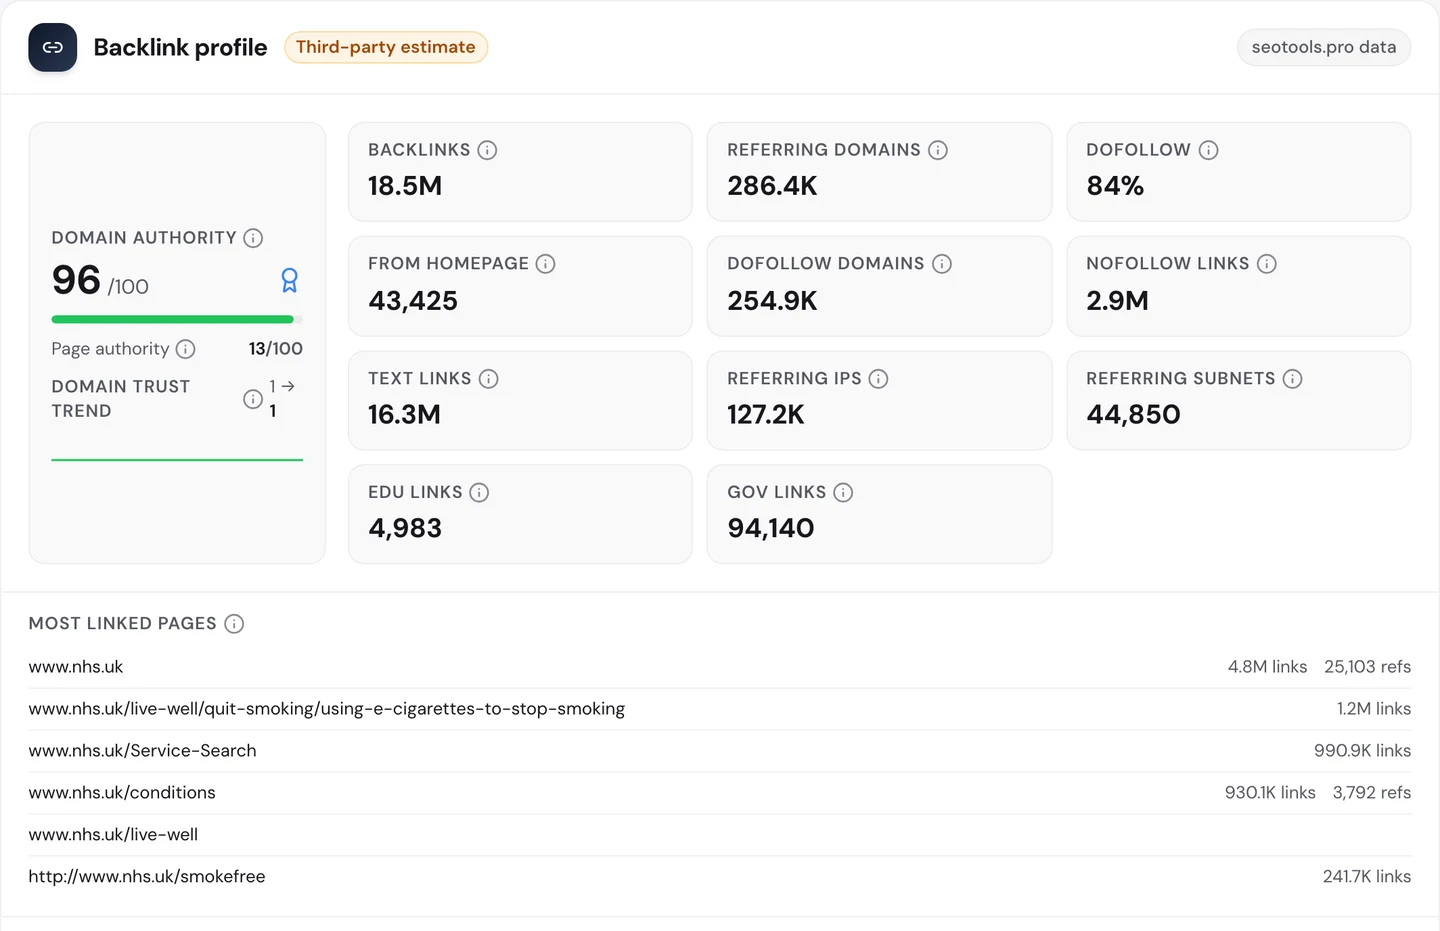
Task: Click info icon next to Dofollow
Action: tap(1209, 150)
